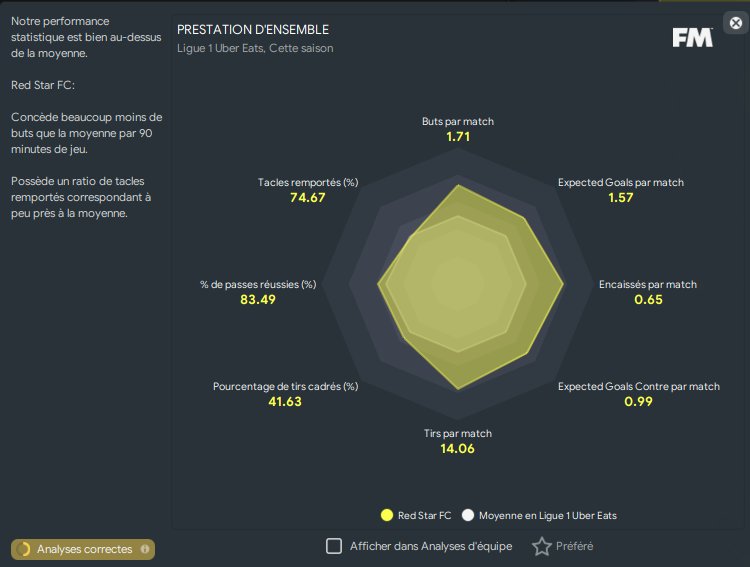Select the Encaissés par match value 0.65

(648, 300)
